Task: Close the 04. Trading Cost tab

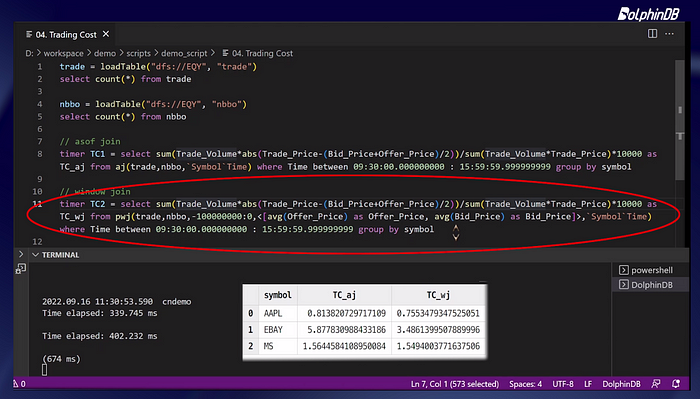Action: 106,34
